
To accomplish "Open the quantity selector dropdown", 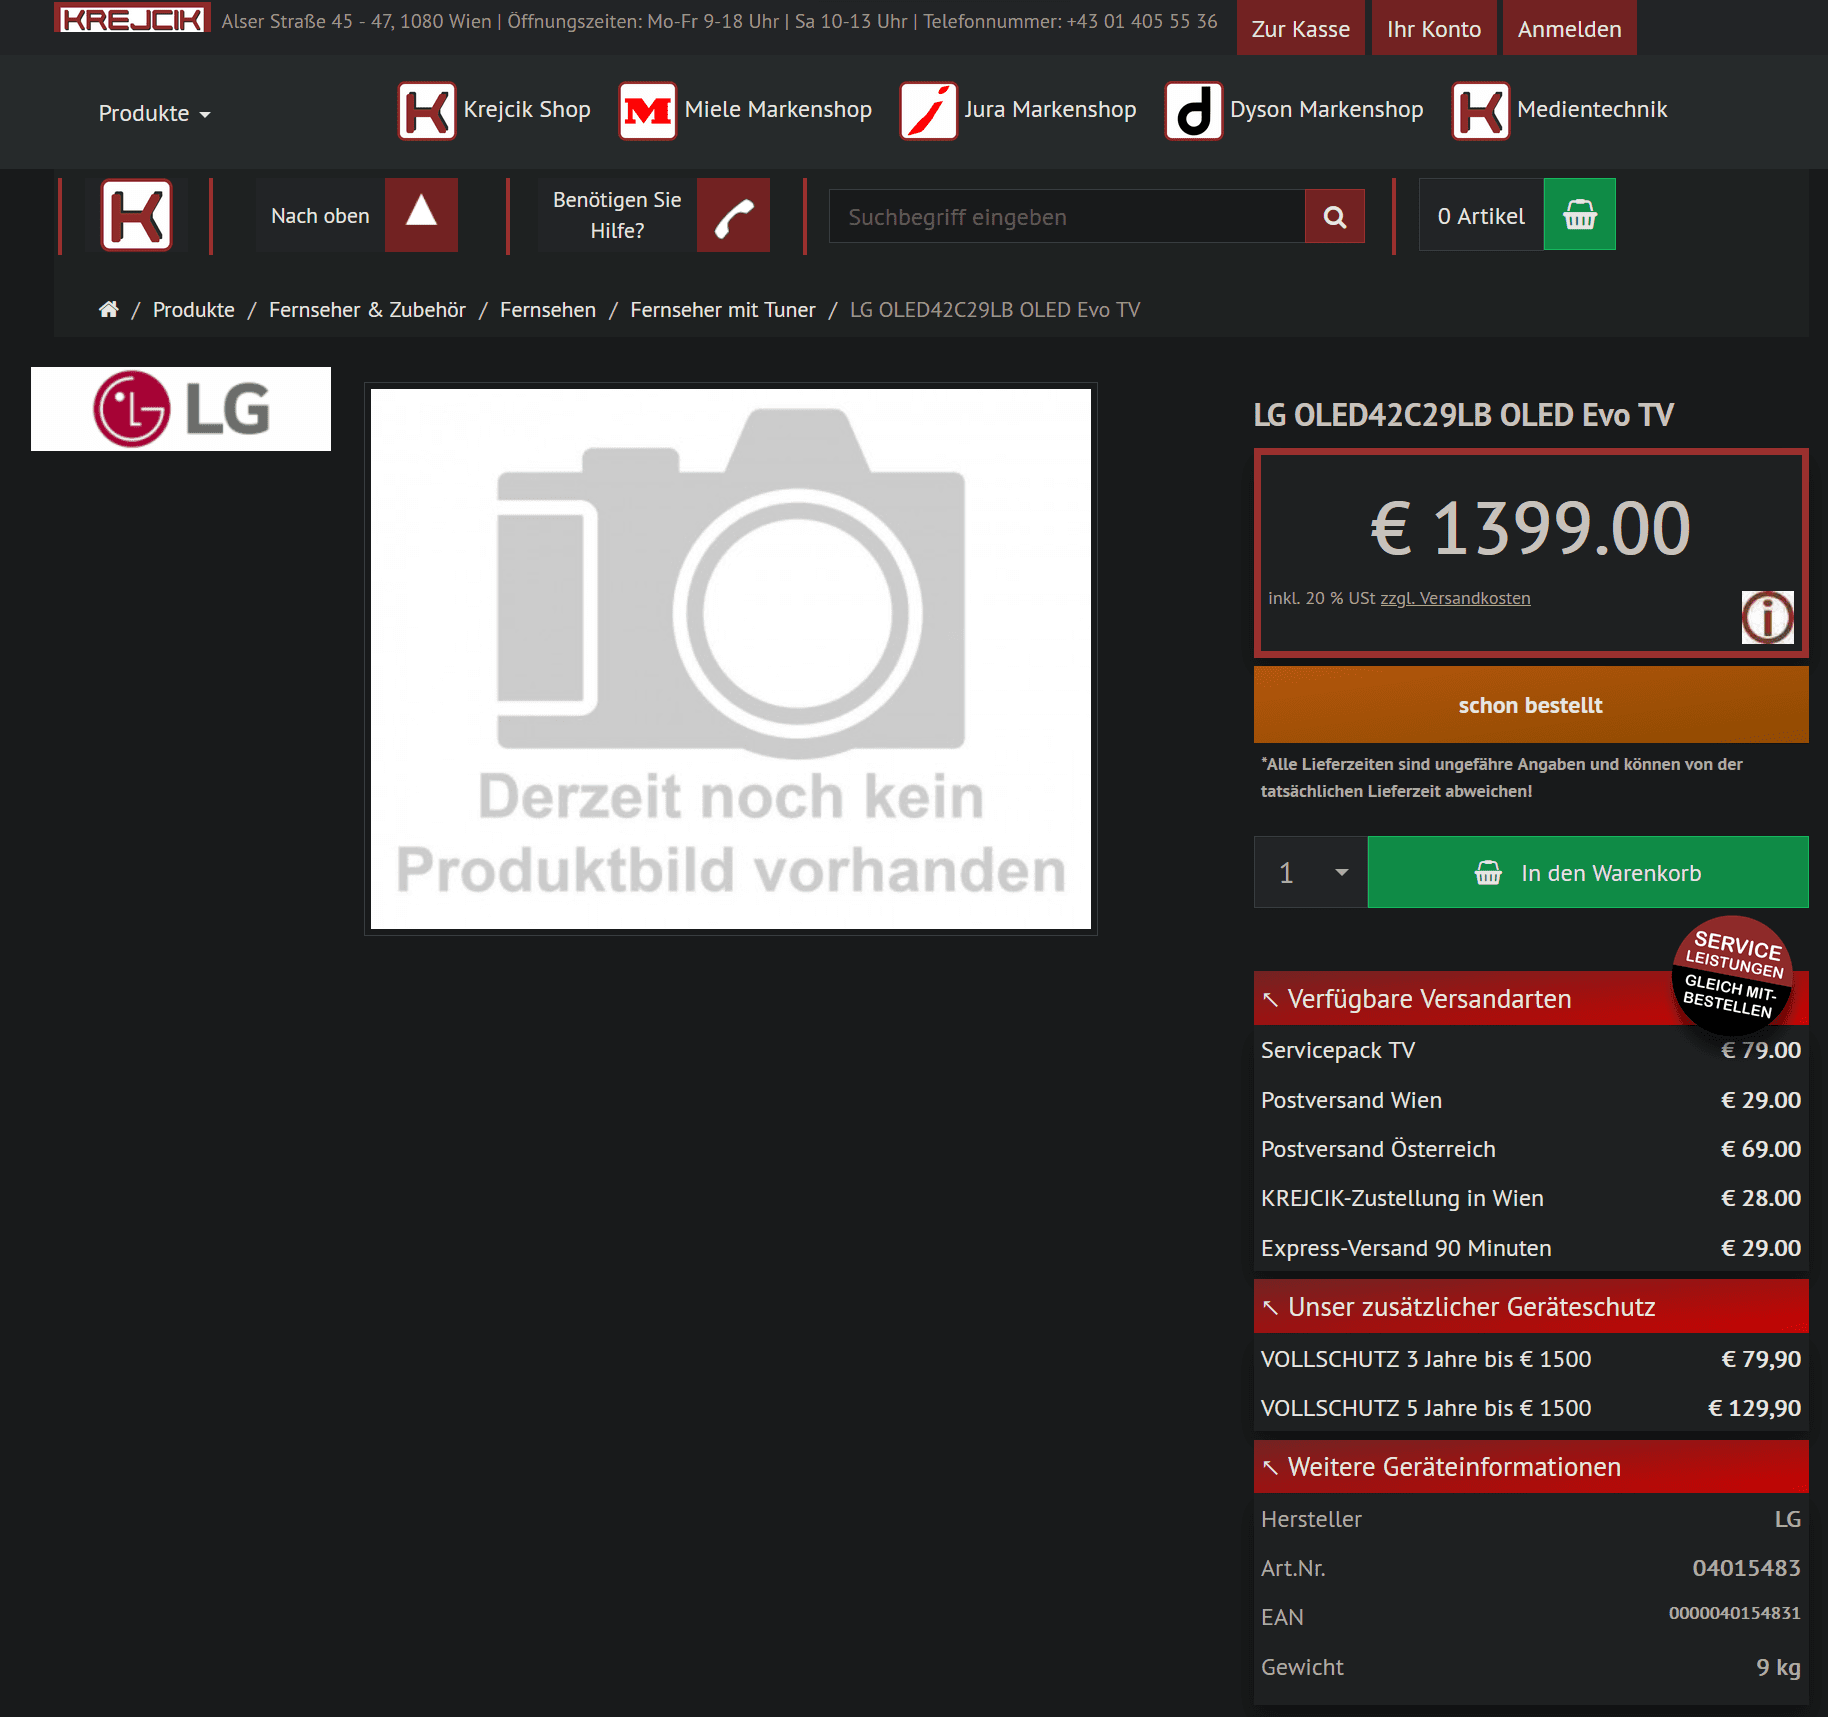I will click(x=1311, y=872).
